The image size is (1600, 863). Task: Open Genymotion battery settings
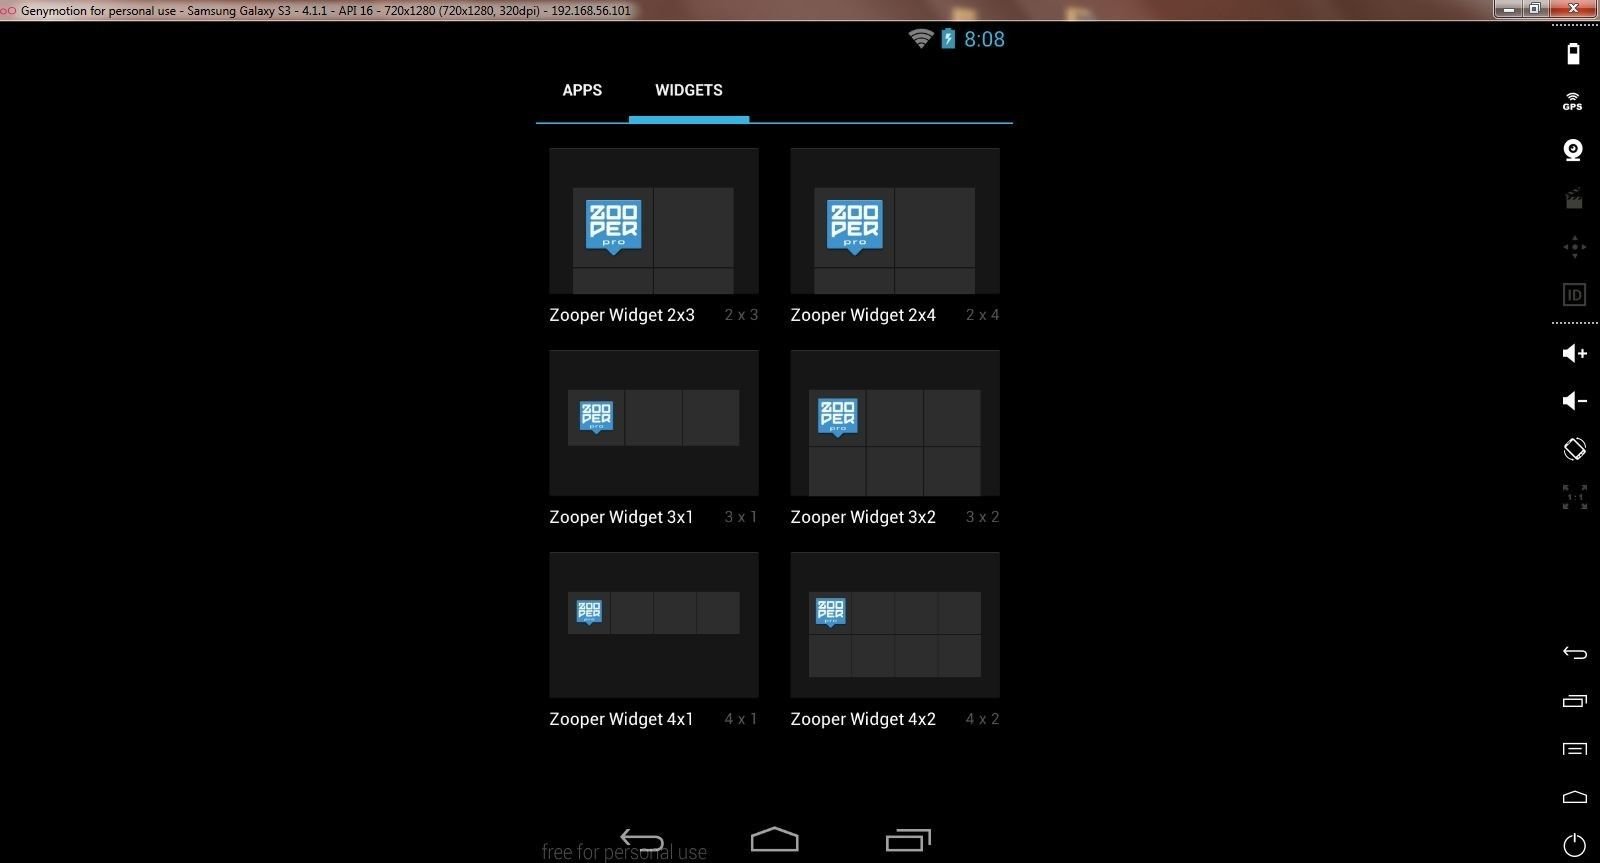(1574, 54)
